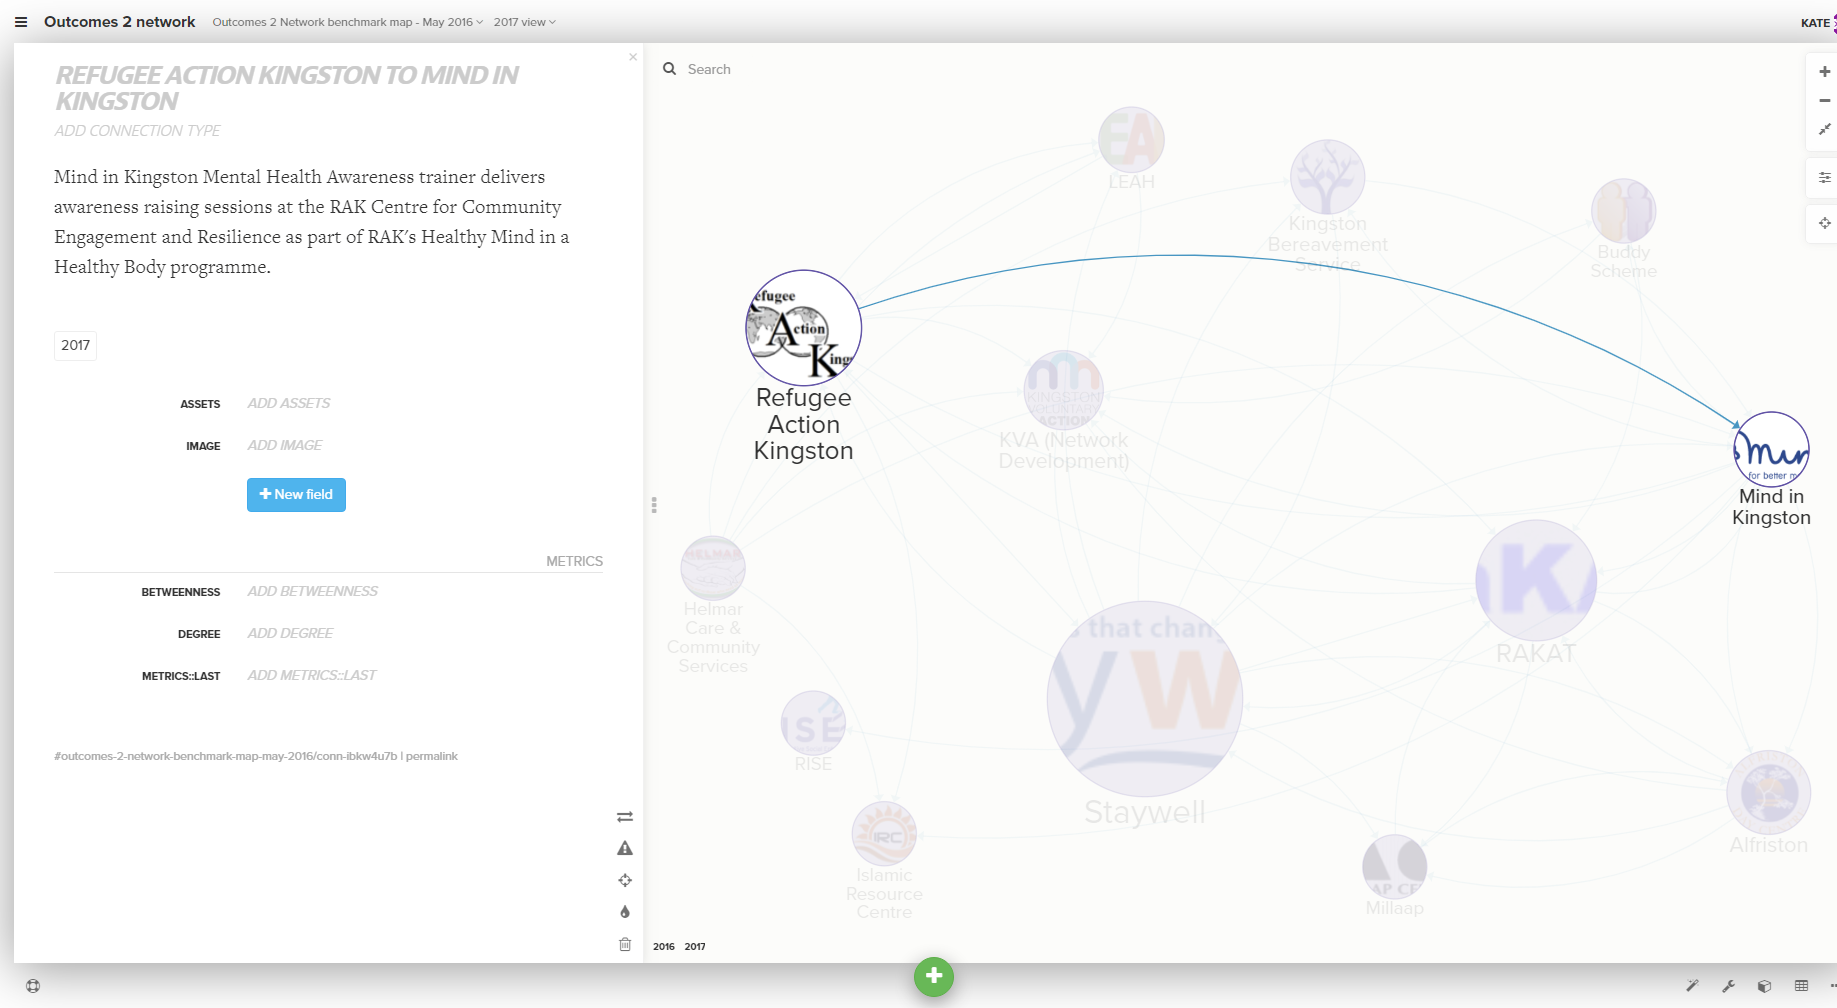Select the Mind in Kingston node
The image size is (1837, 1008).
pyautogui.click(x=1771, y=449)
